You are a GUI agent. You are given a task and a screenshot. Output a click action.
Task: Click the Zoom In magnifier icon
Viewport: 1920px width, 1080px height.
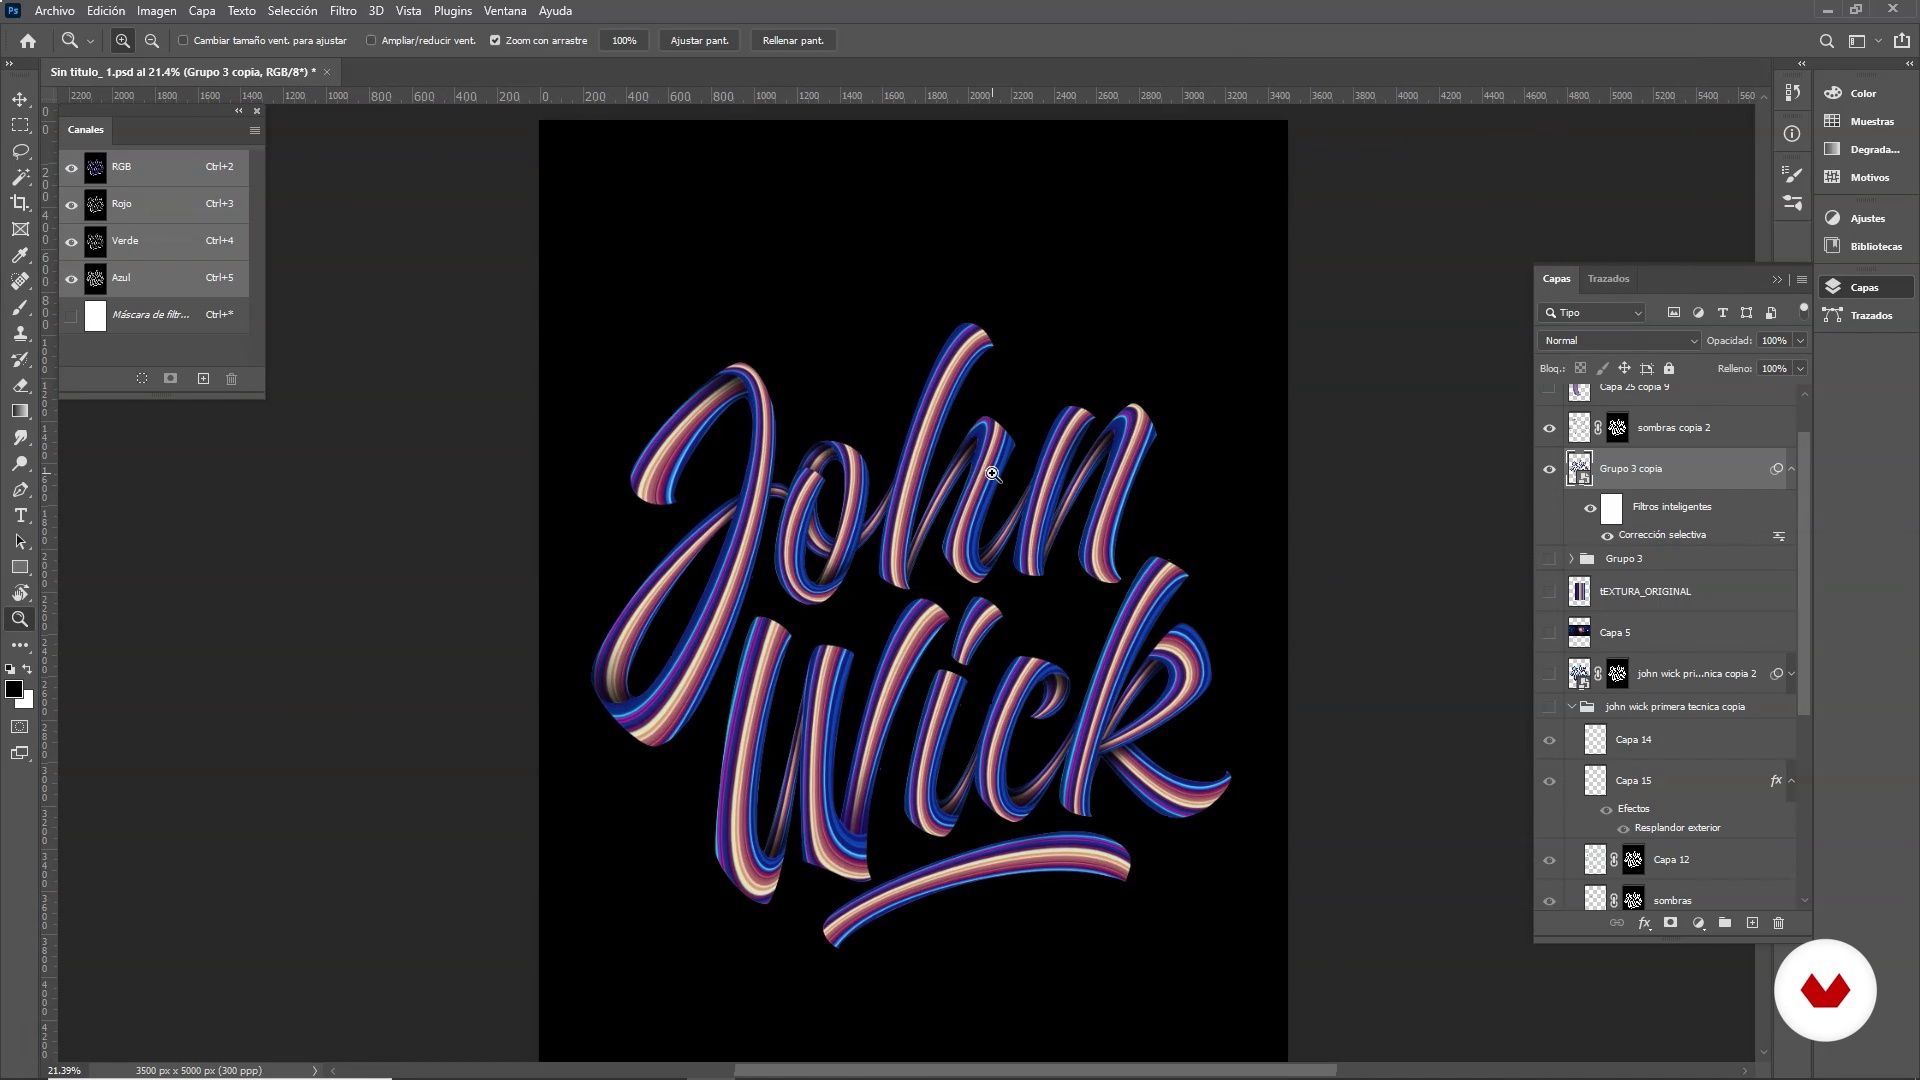point(122,41)
